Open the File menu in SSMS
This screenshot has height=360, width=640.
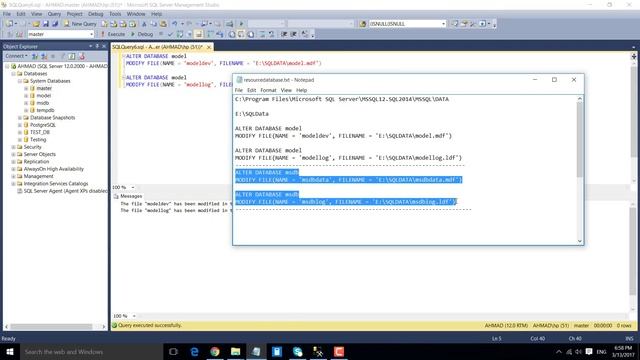pyautogui.click(x=7, y=14)
